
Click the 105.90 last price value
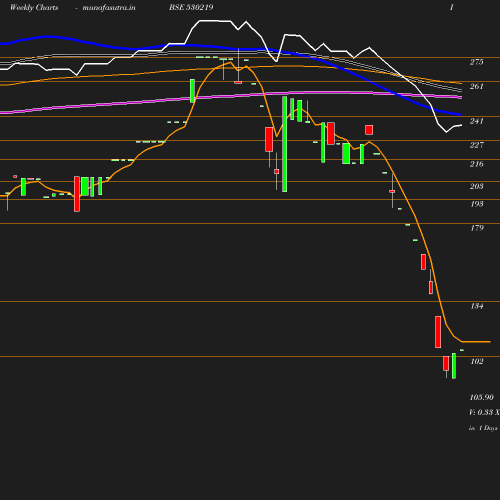coord(481,397)
